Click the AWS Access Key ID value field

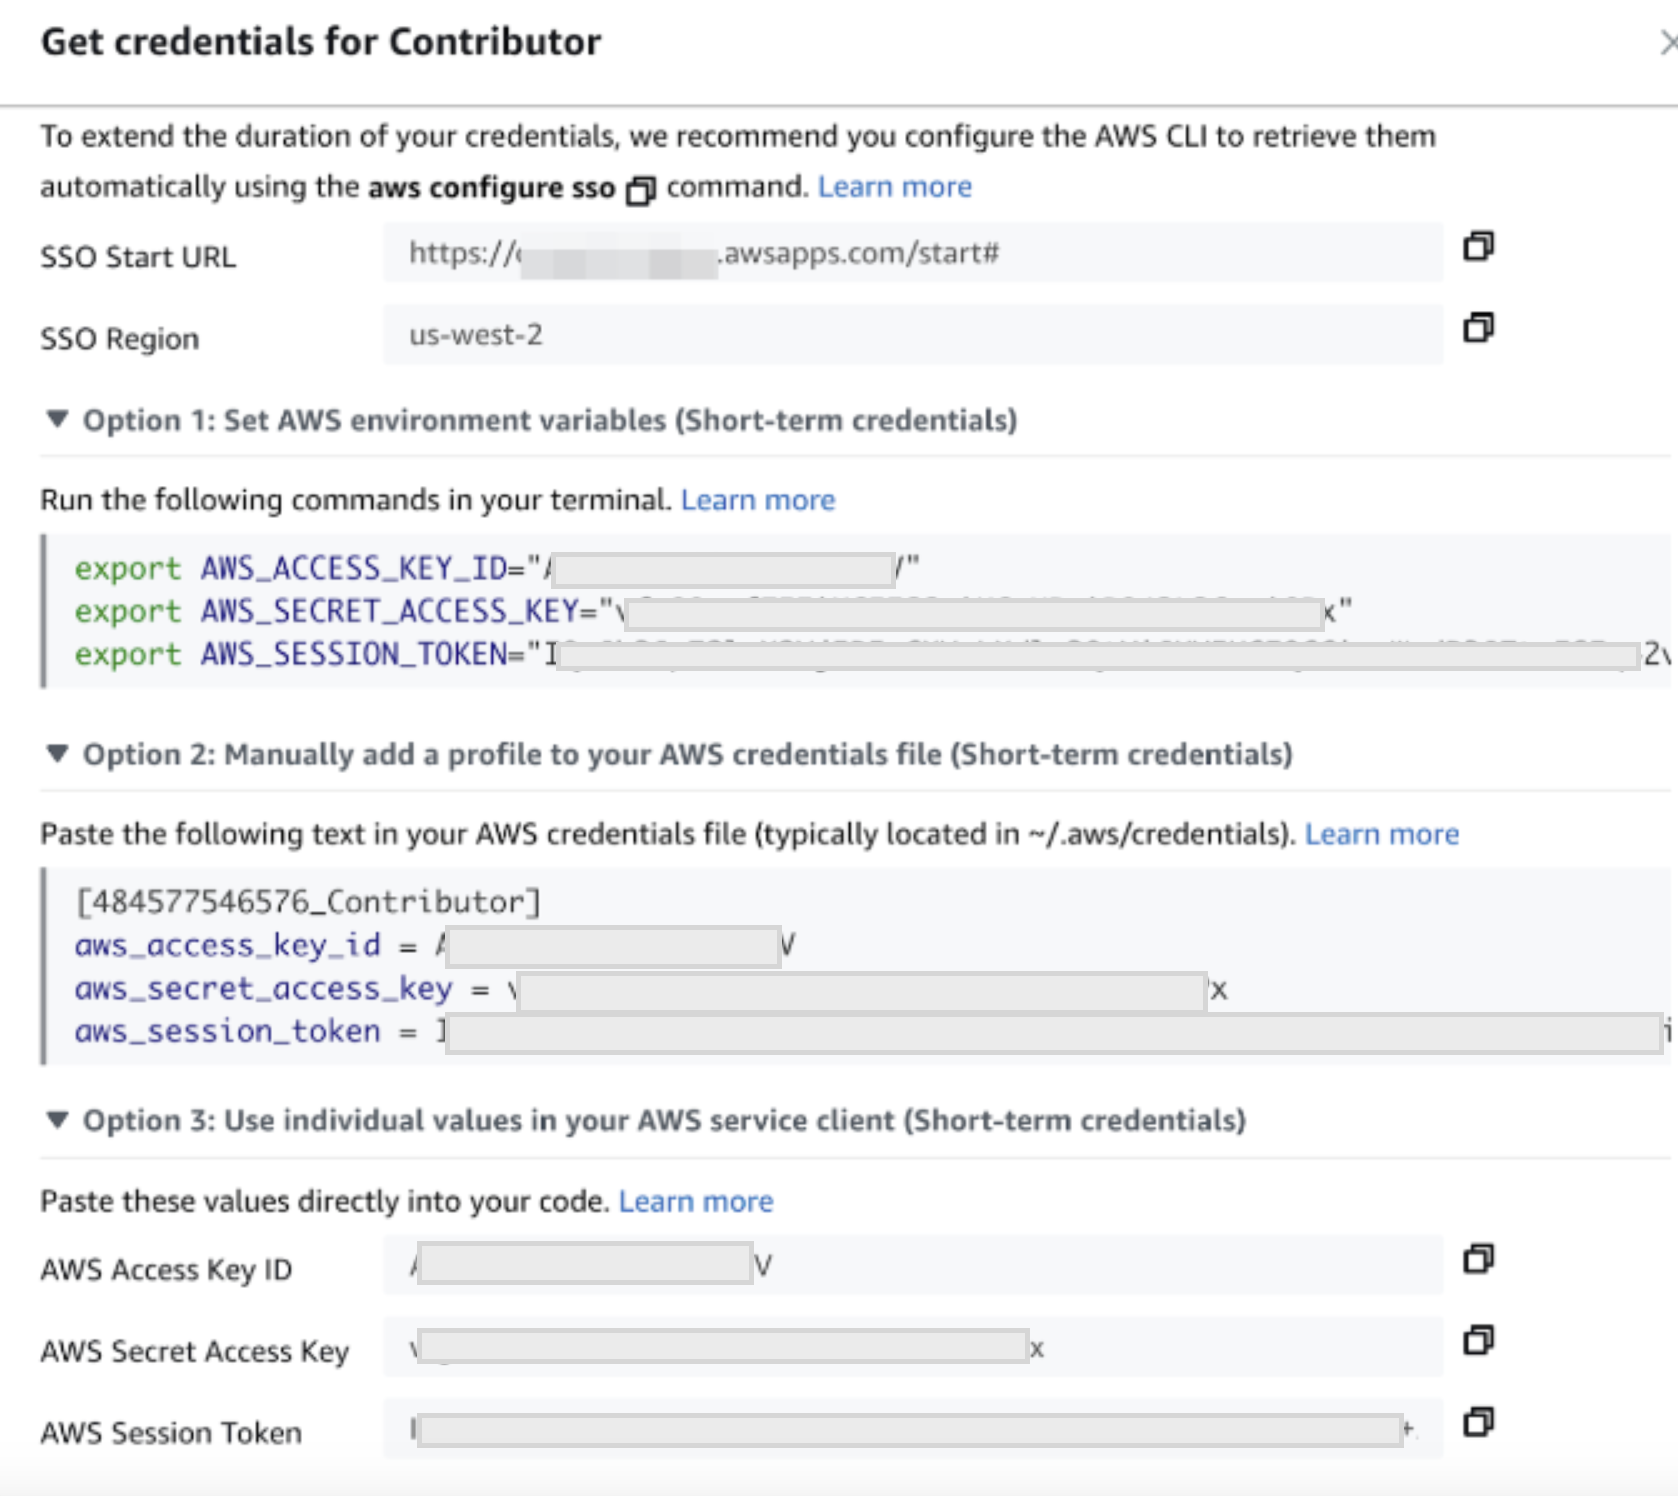point(912,1266)
